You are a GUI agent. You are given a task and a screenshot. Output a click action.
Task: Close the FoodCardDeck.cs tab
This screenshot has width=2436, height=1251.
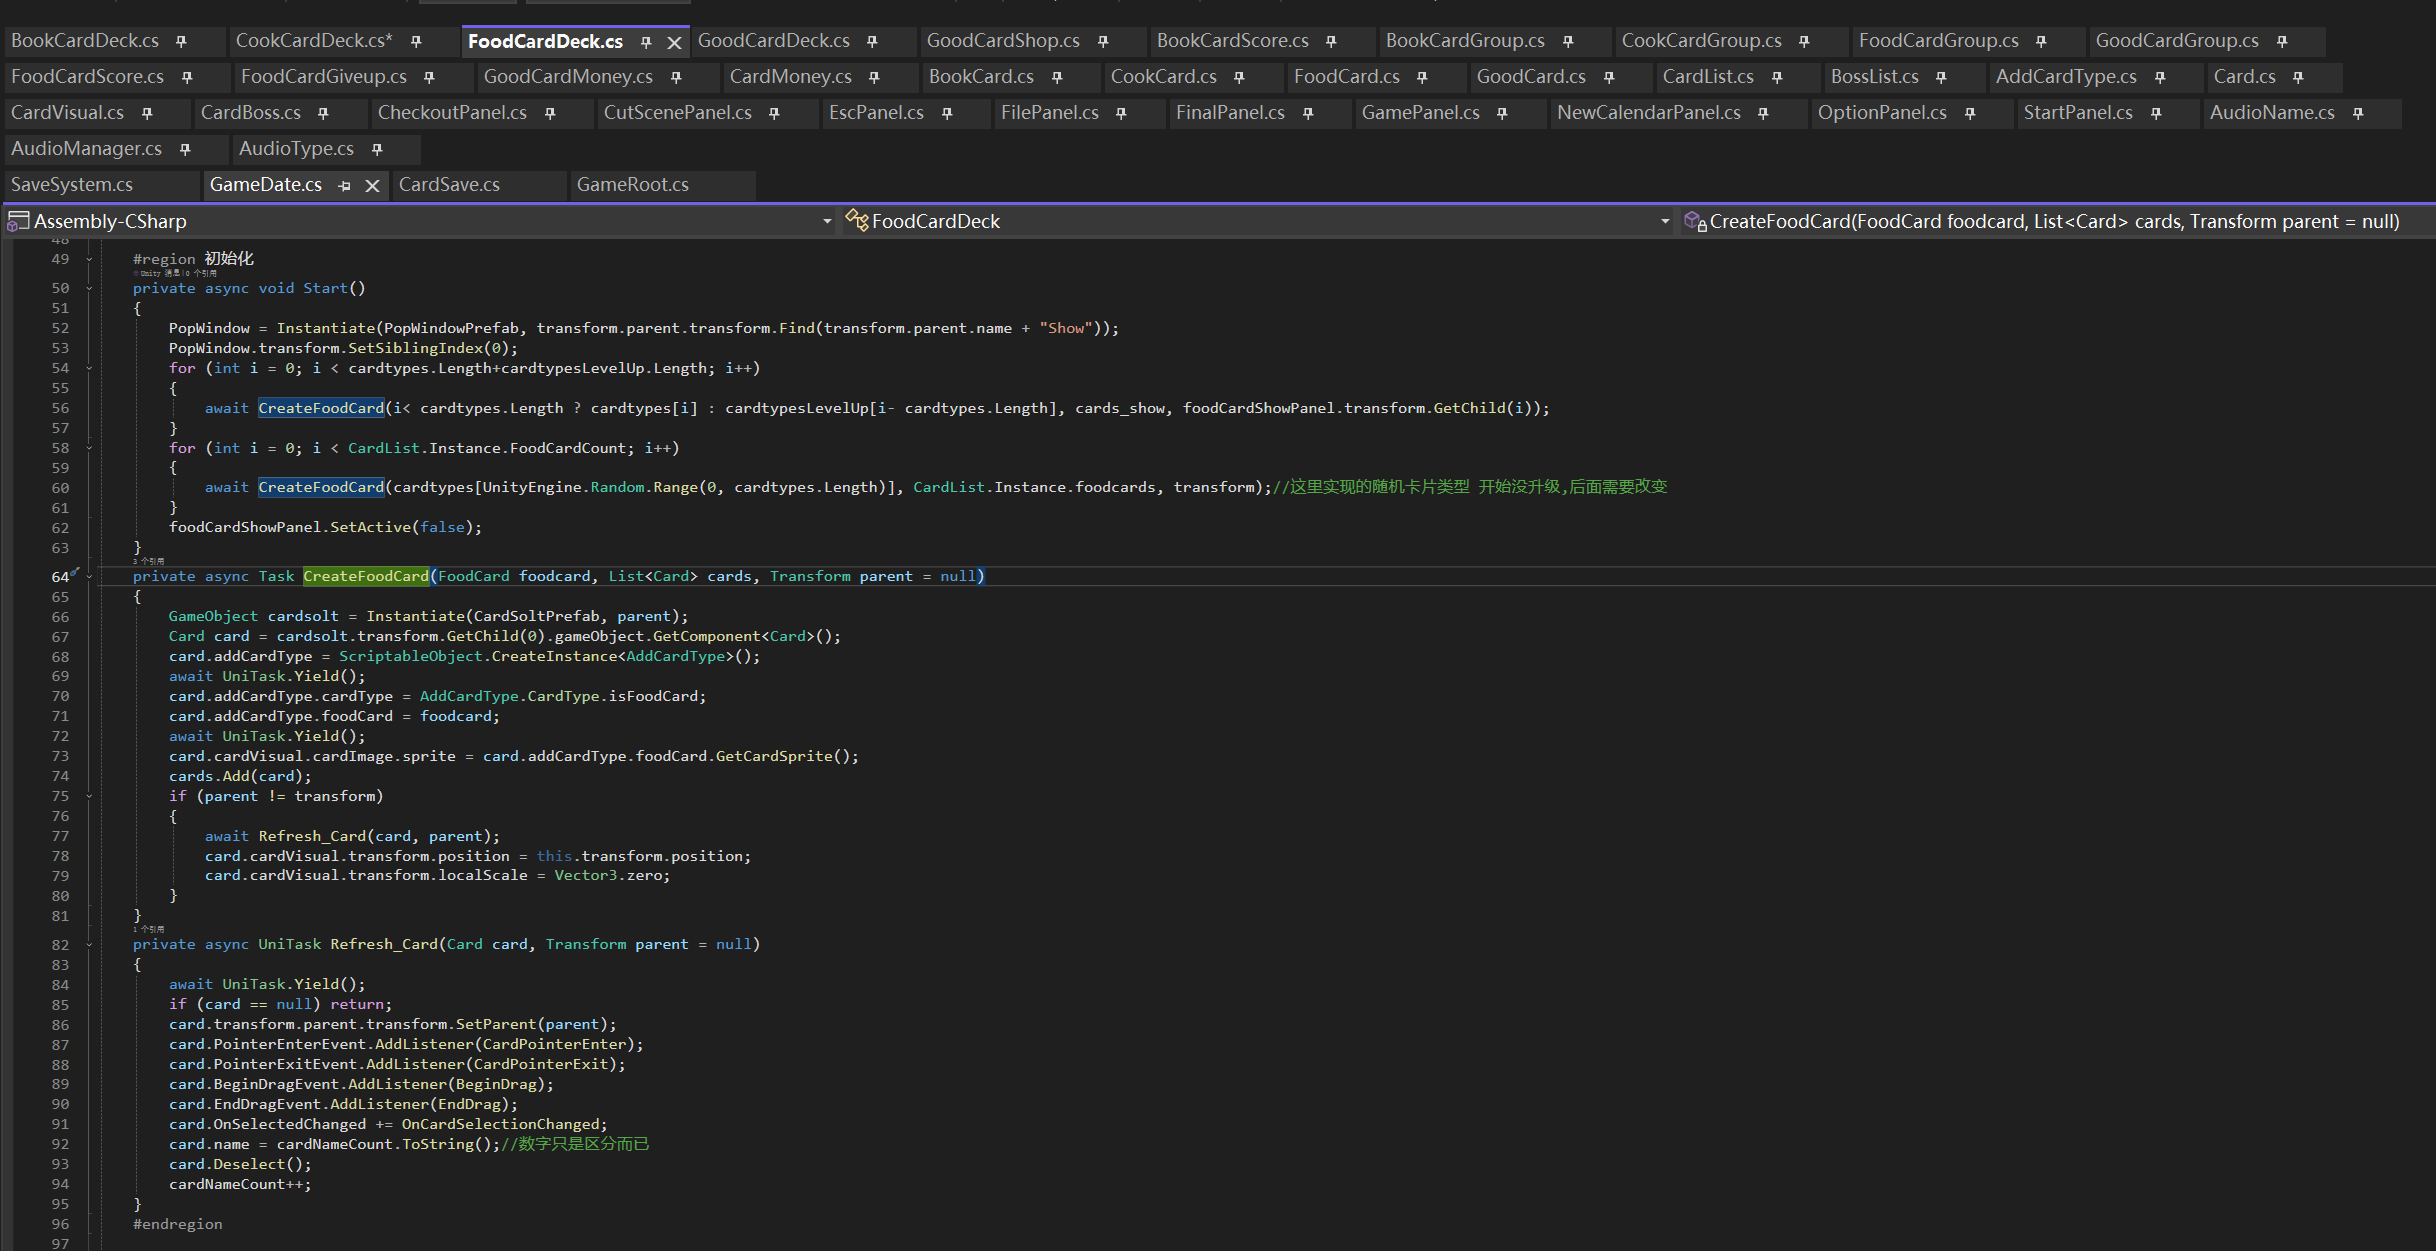pyautogui.click(x=675, y=42)
